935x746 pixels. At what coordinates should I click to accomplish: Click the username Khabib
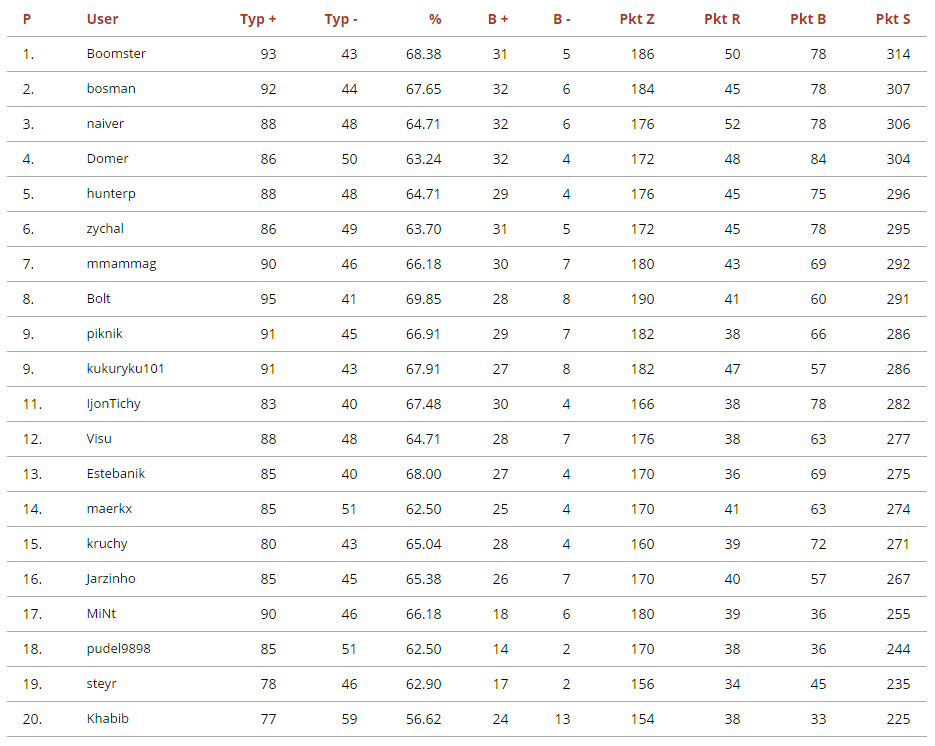tap(107, 719)
